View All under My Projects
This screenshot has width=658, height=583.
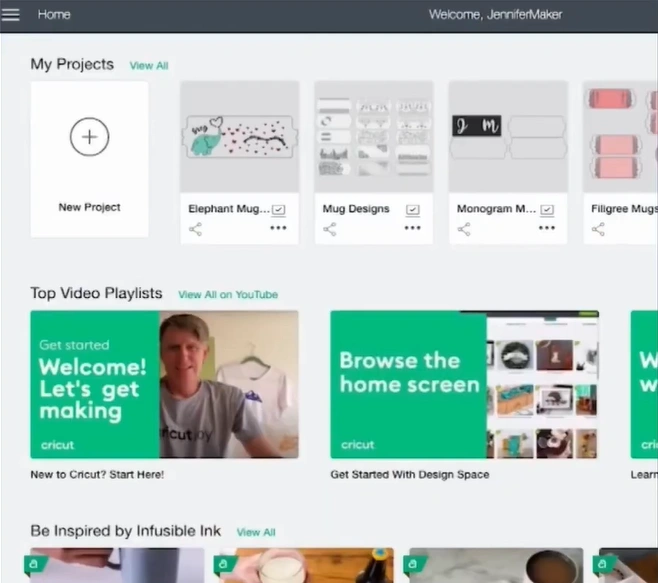tap(149, 66)
